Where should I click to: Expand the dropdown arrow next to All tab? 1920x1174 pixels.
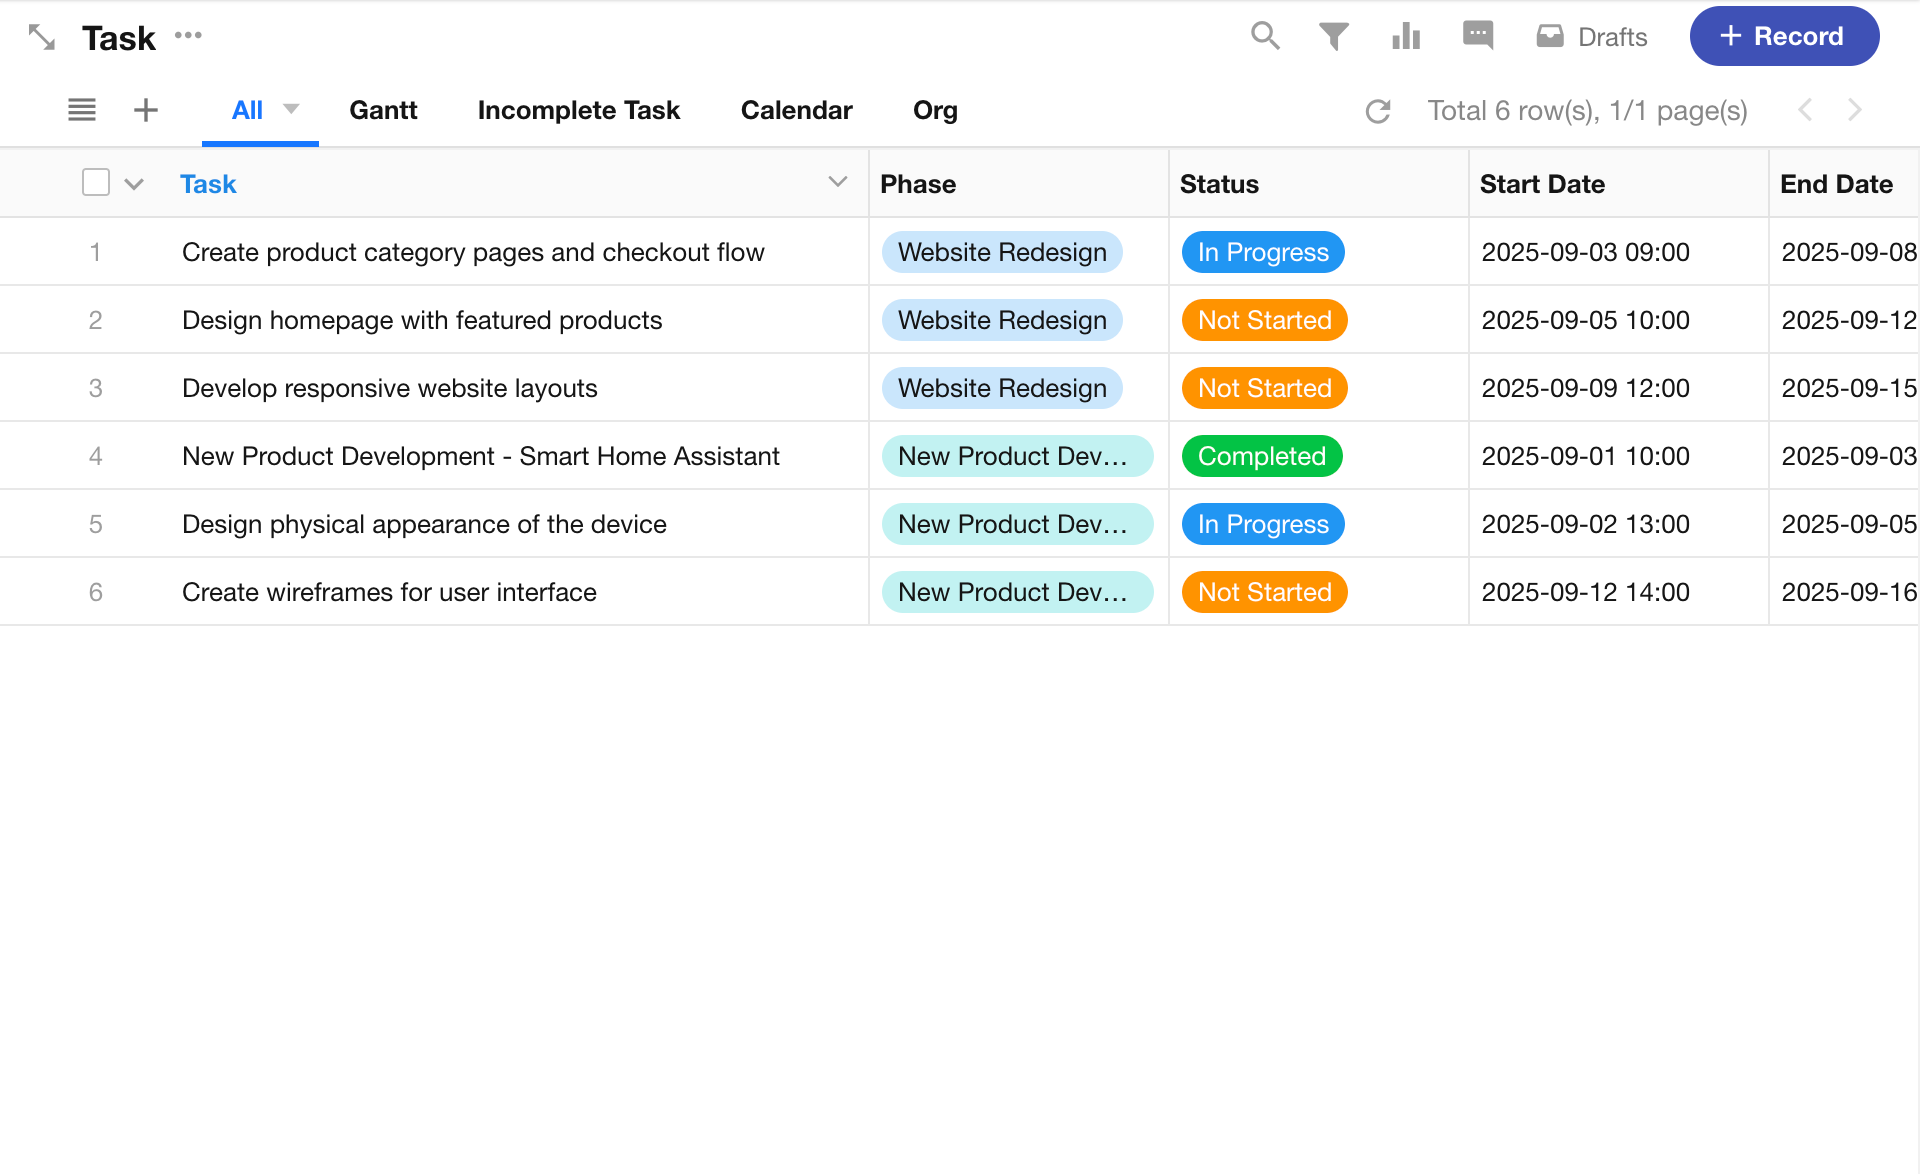click(x=291, y=109)
